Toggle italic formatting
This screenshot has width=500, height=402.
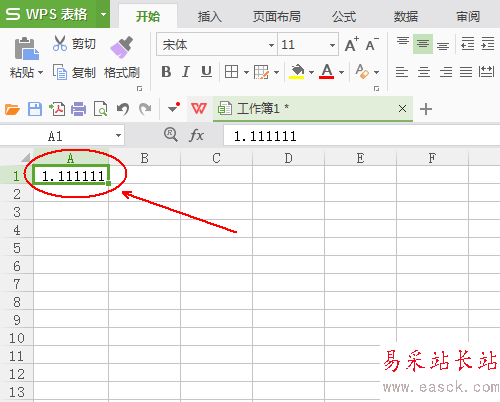pos(186,72)
